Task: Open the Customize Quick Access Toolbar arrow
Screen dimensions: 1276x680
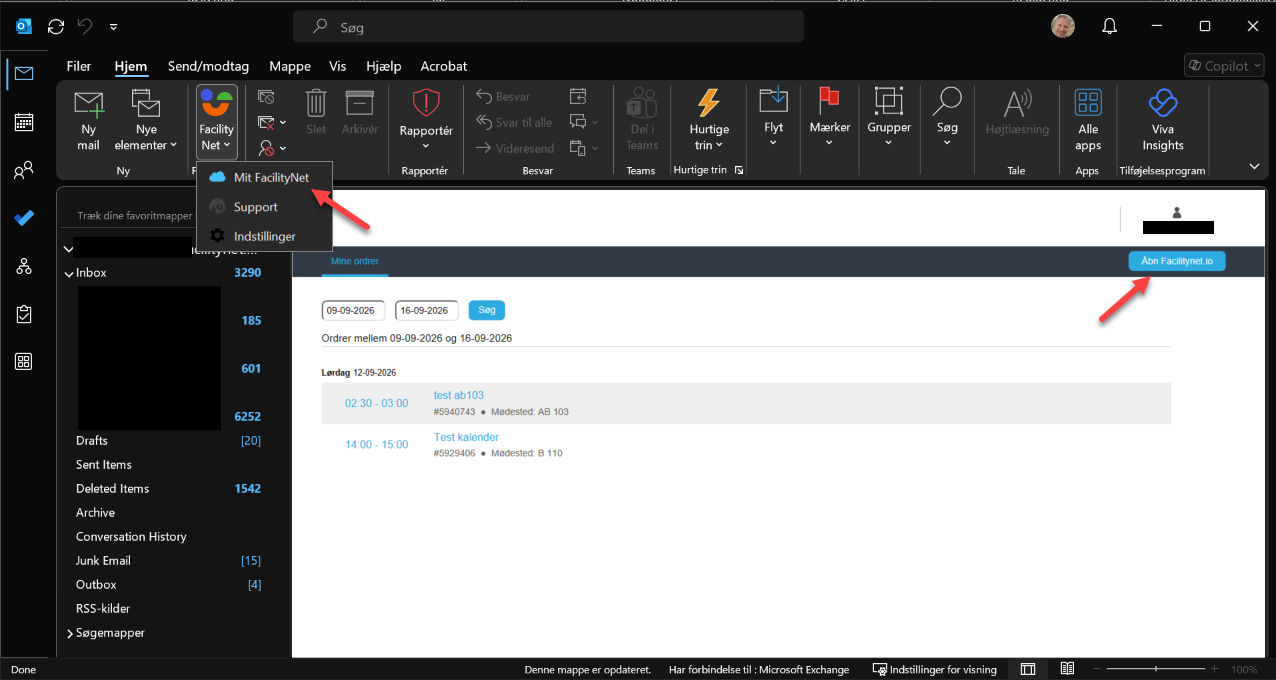Action: tap(114, 26)
